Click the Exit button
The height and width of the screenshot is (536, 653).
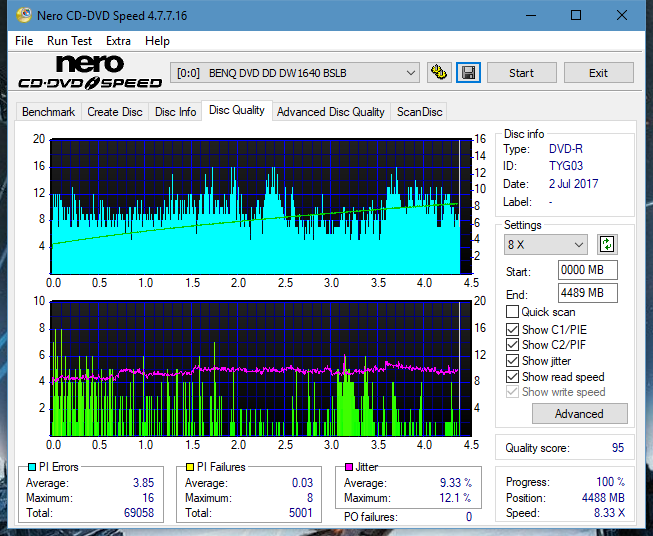598,73
